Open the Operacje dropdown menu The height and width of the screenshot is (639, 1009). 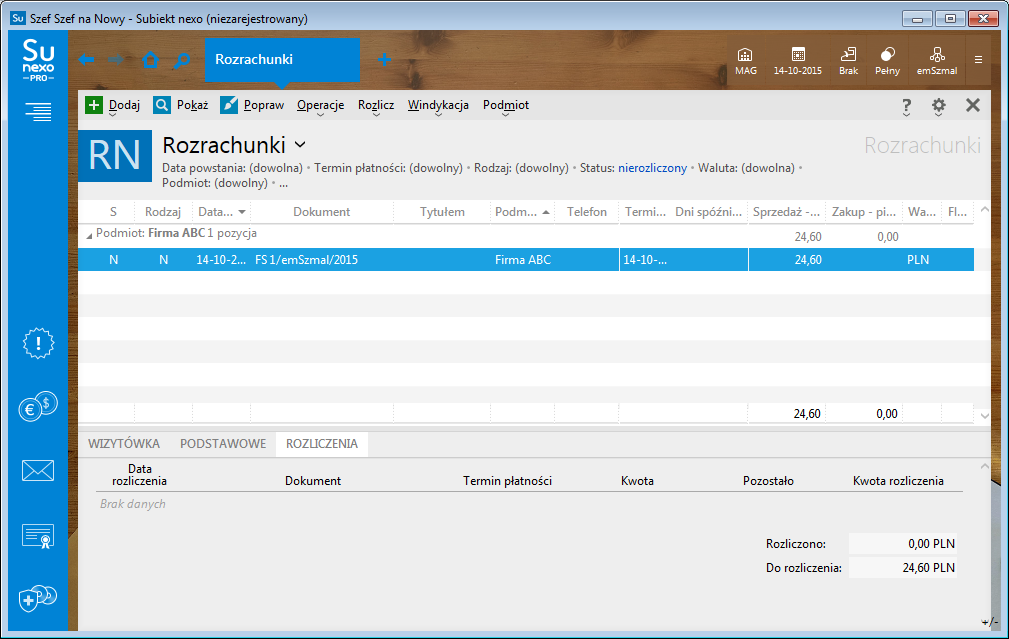320,105
